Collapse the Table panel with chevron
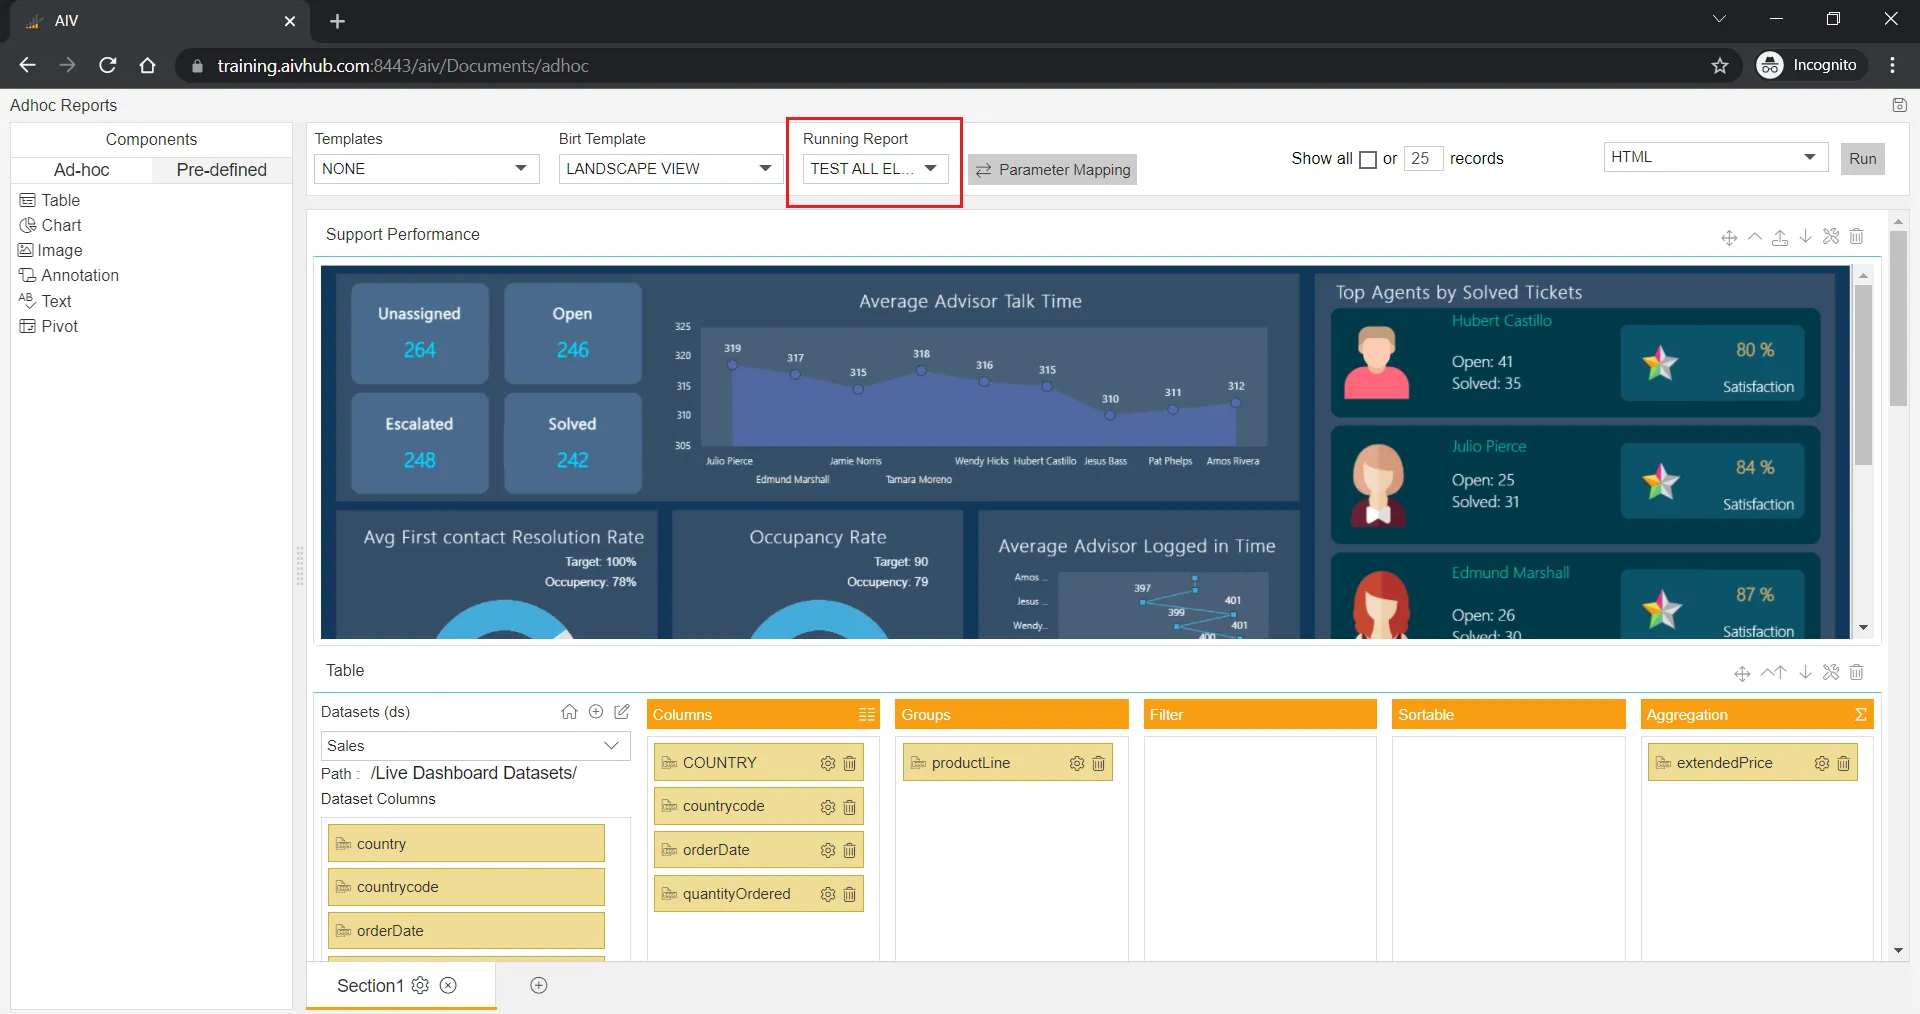This screenshot has height=1014, width=1920. [x=1767, y=672]
